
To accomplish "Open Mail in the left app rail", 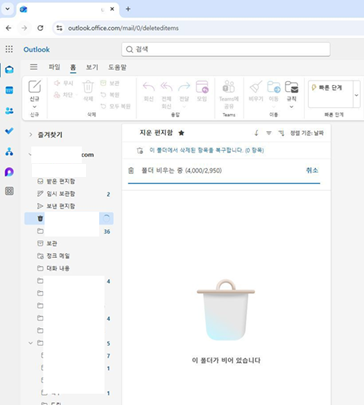I will pos(9,70).
